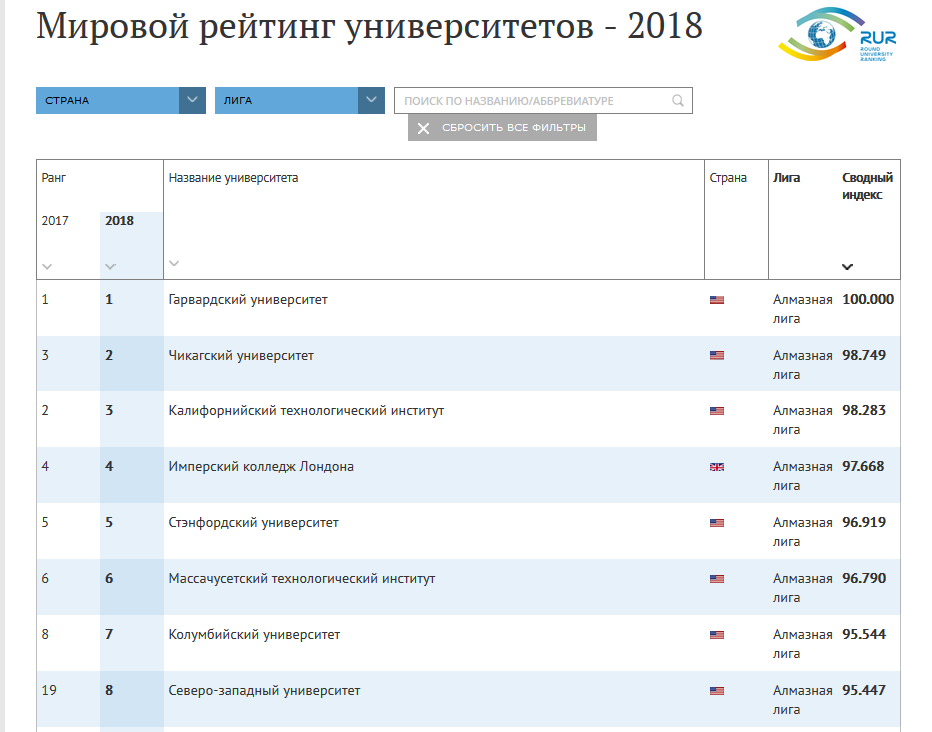Open the СТРАНА dropdown filter
This screenshot has width=932, height=732.
pyautogui.click(x=121, y=100)
